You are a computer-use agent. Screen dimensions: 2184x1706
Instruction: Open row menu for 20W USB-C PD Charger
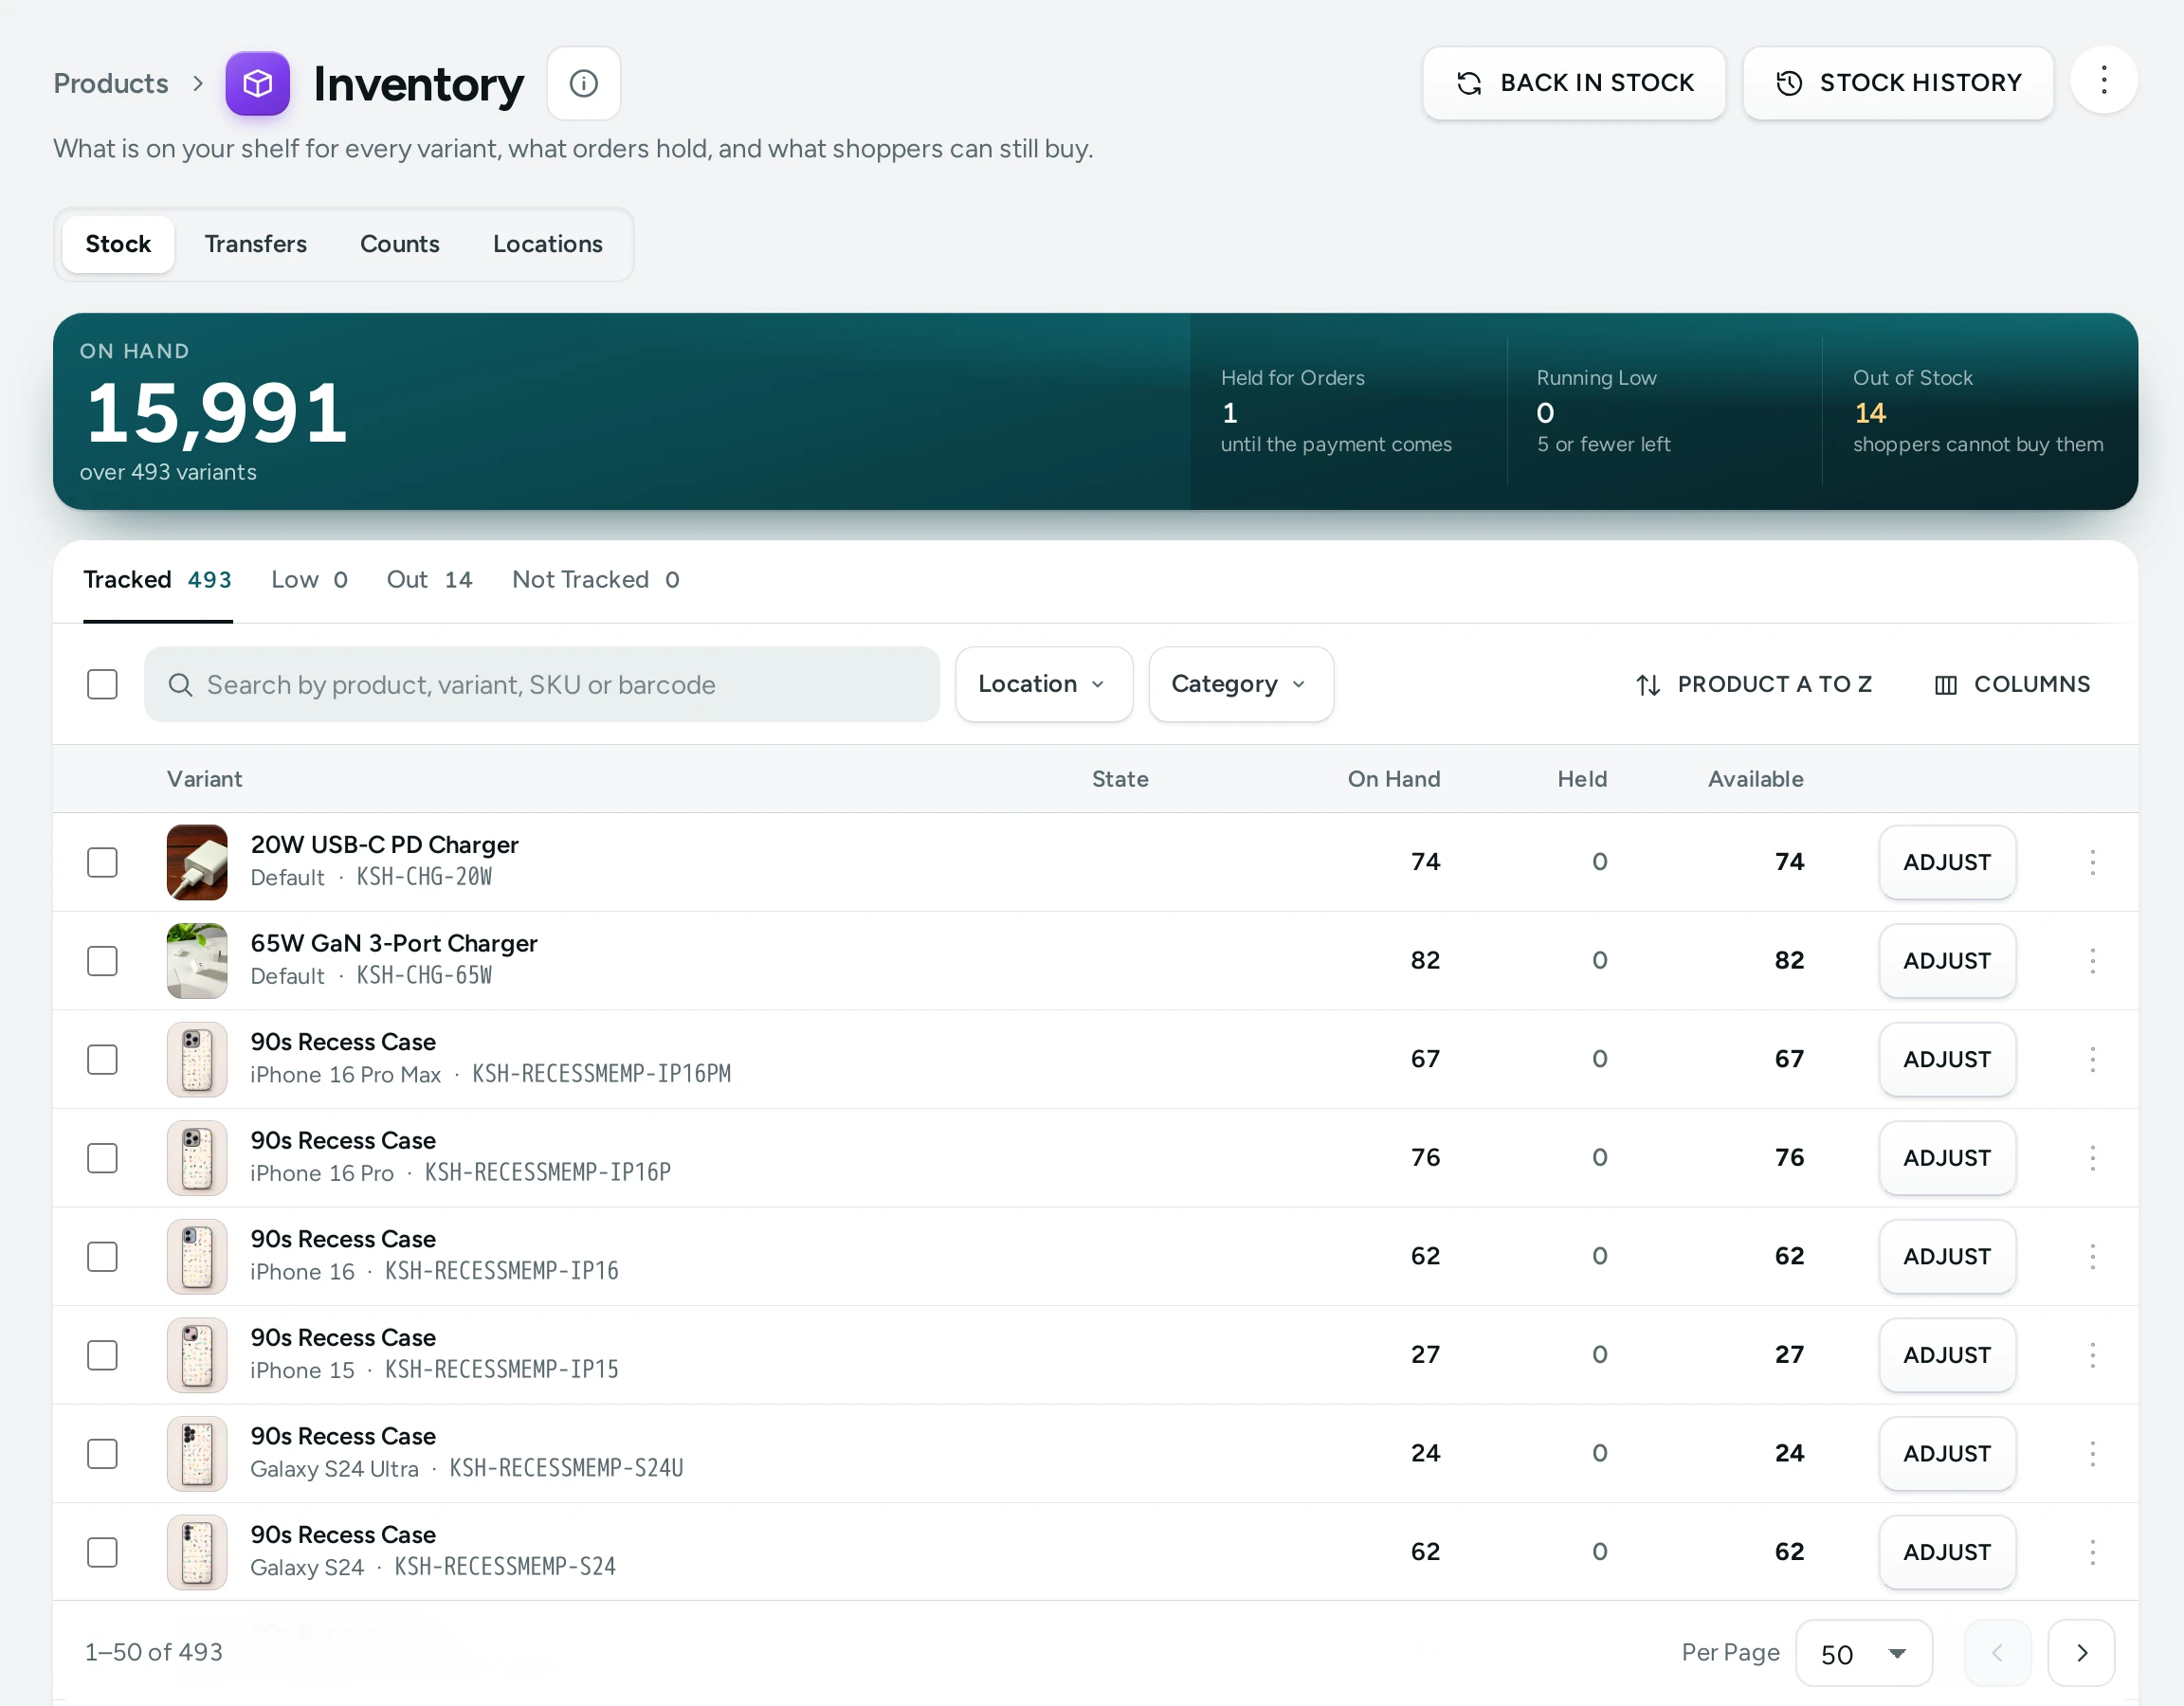click(2092, 862)
